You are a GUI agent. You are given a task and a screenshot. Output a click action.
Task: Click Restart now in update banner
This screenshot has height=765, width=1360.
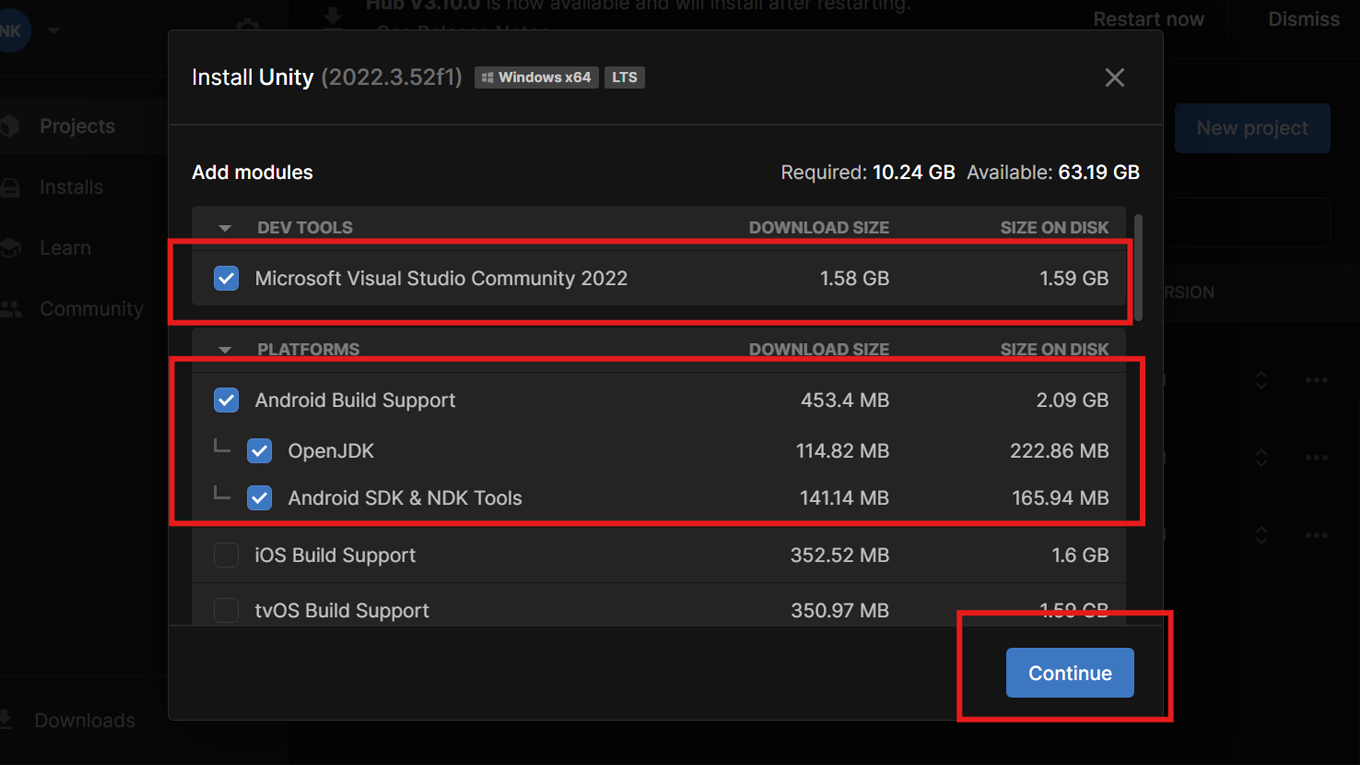point(1148,19)
